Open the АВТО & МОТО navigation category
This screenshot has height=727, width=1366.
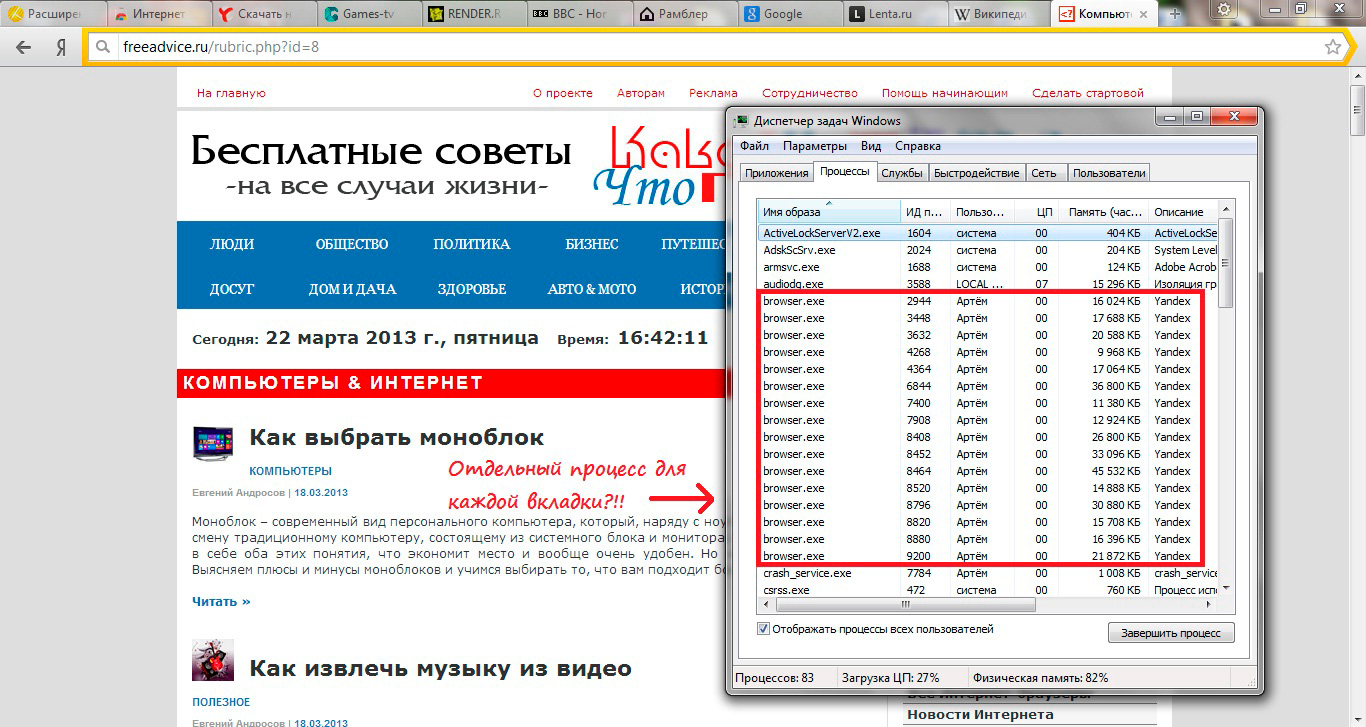[x=592, y=289]
